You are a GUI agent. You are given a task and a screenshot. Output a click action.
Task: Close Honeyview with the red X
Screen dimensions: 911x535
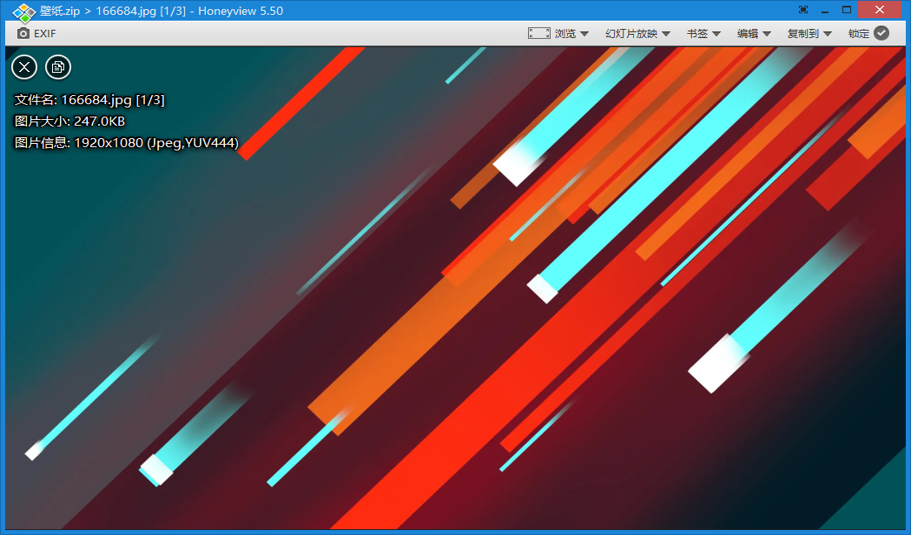[880, 10]
